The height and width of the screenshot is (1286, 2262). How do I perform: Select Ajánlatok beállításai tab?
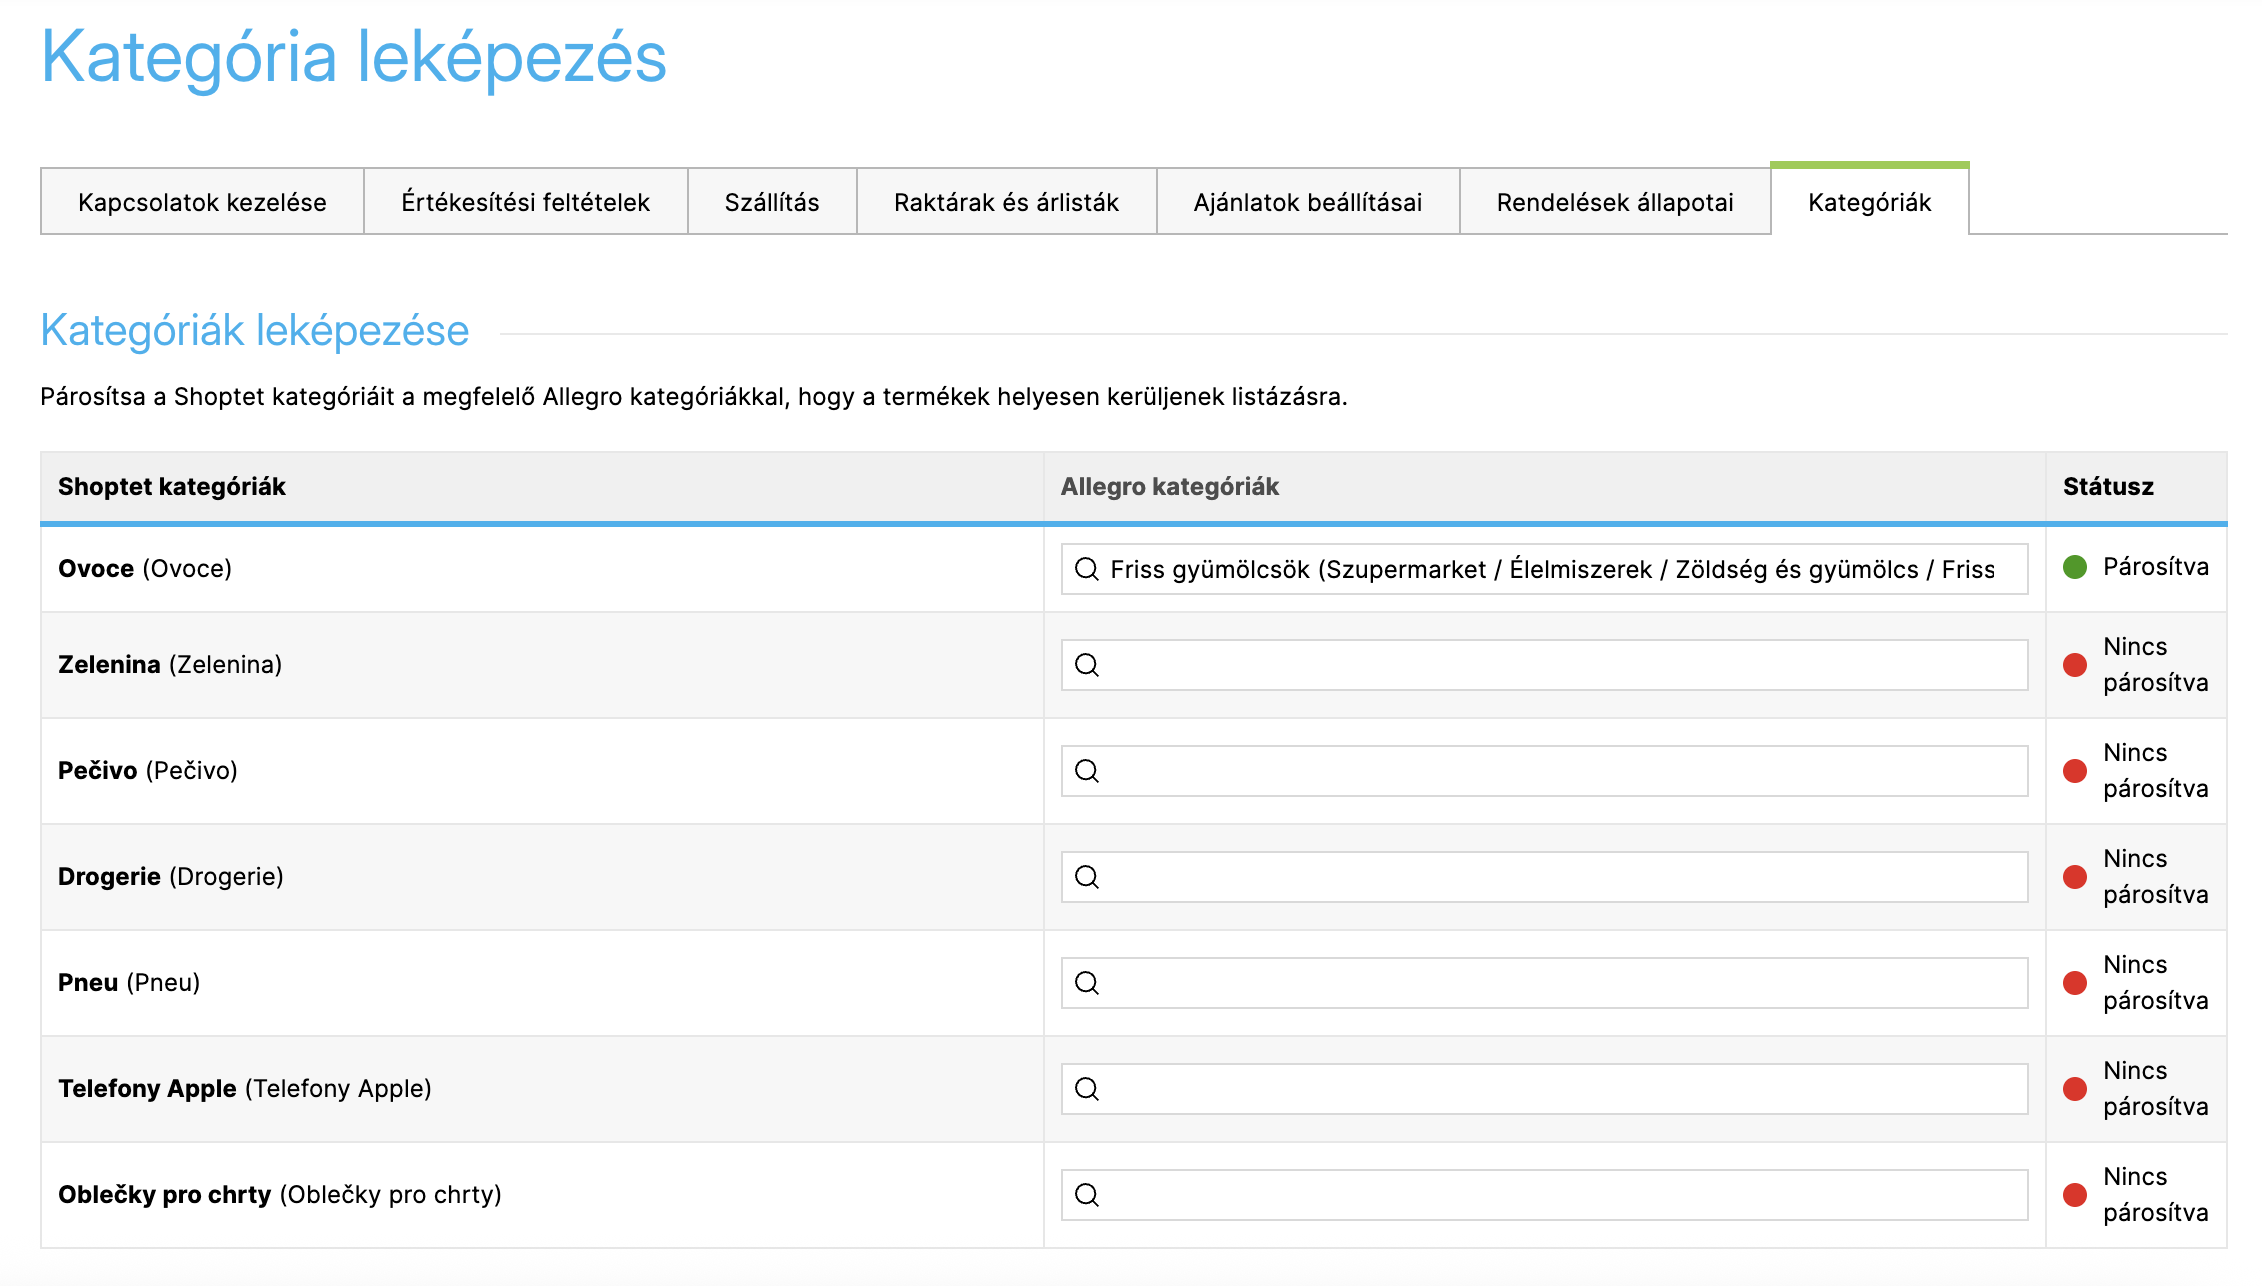coord(1307,202)
